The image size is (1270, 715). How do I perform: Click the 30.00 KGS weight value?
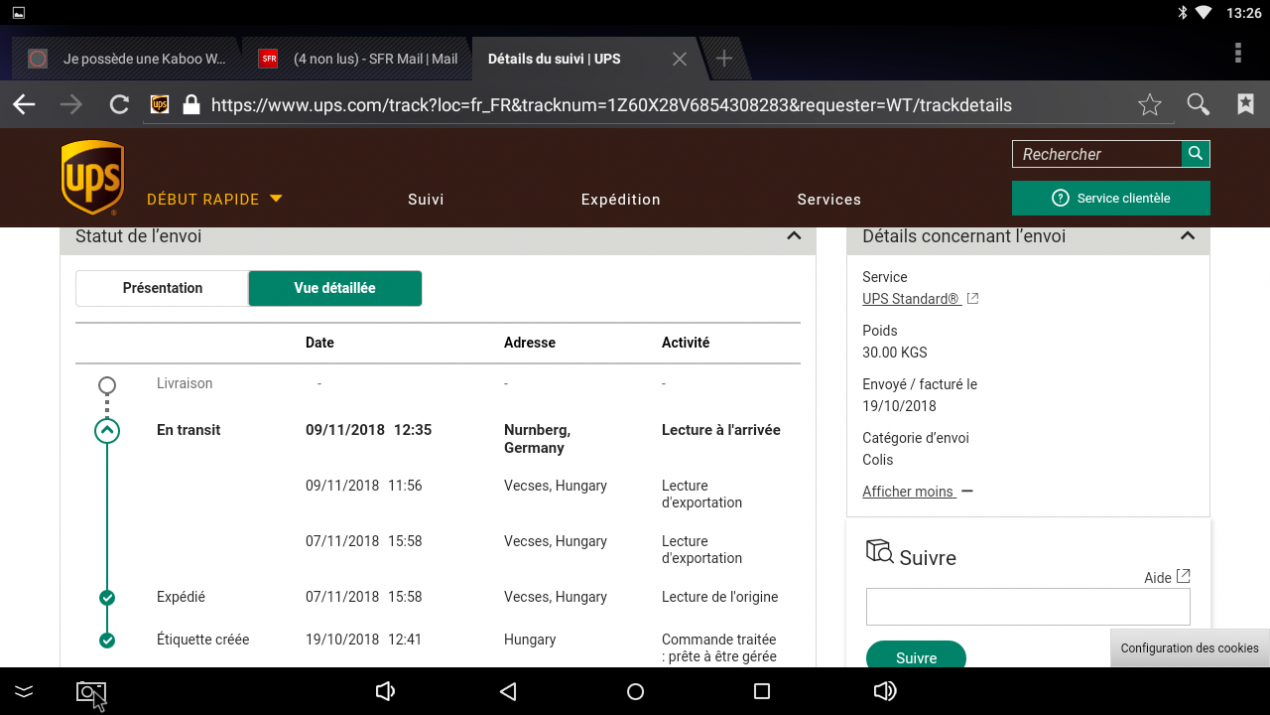pyautogui.click(x=895, y=353)
